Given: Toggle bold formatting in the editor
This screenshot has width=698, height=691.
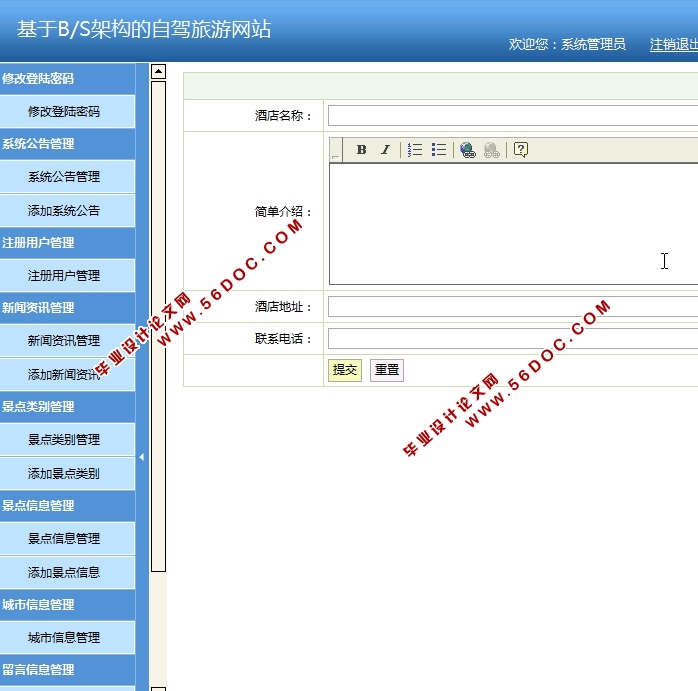Looking at the screenshot, I should click(x=361, y=150).
